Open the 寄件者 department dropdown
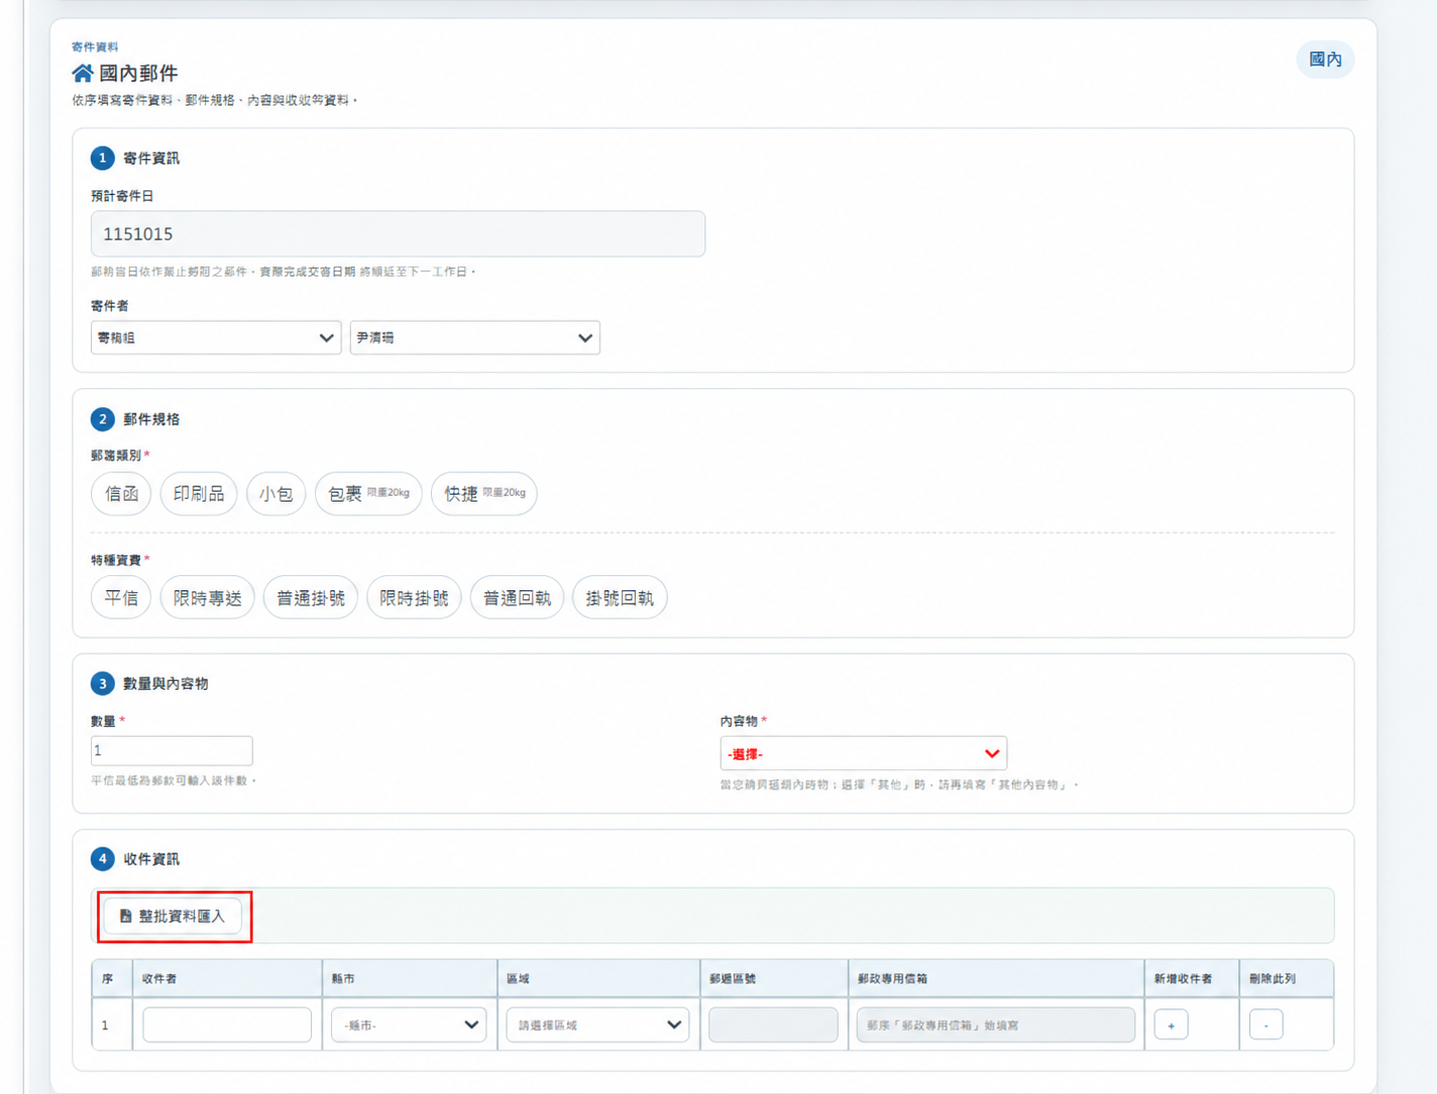This screenshot has height=1094, width=1437. [x=216, y=338]
